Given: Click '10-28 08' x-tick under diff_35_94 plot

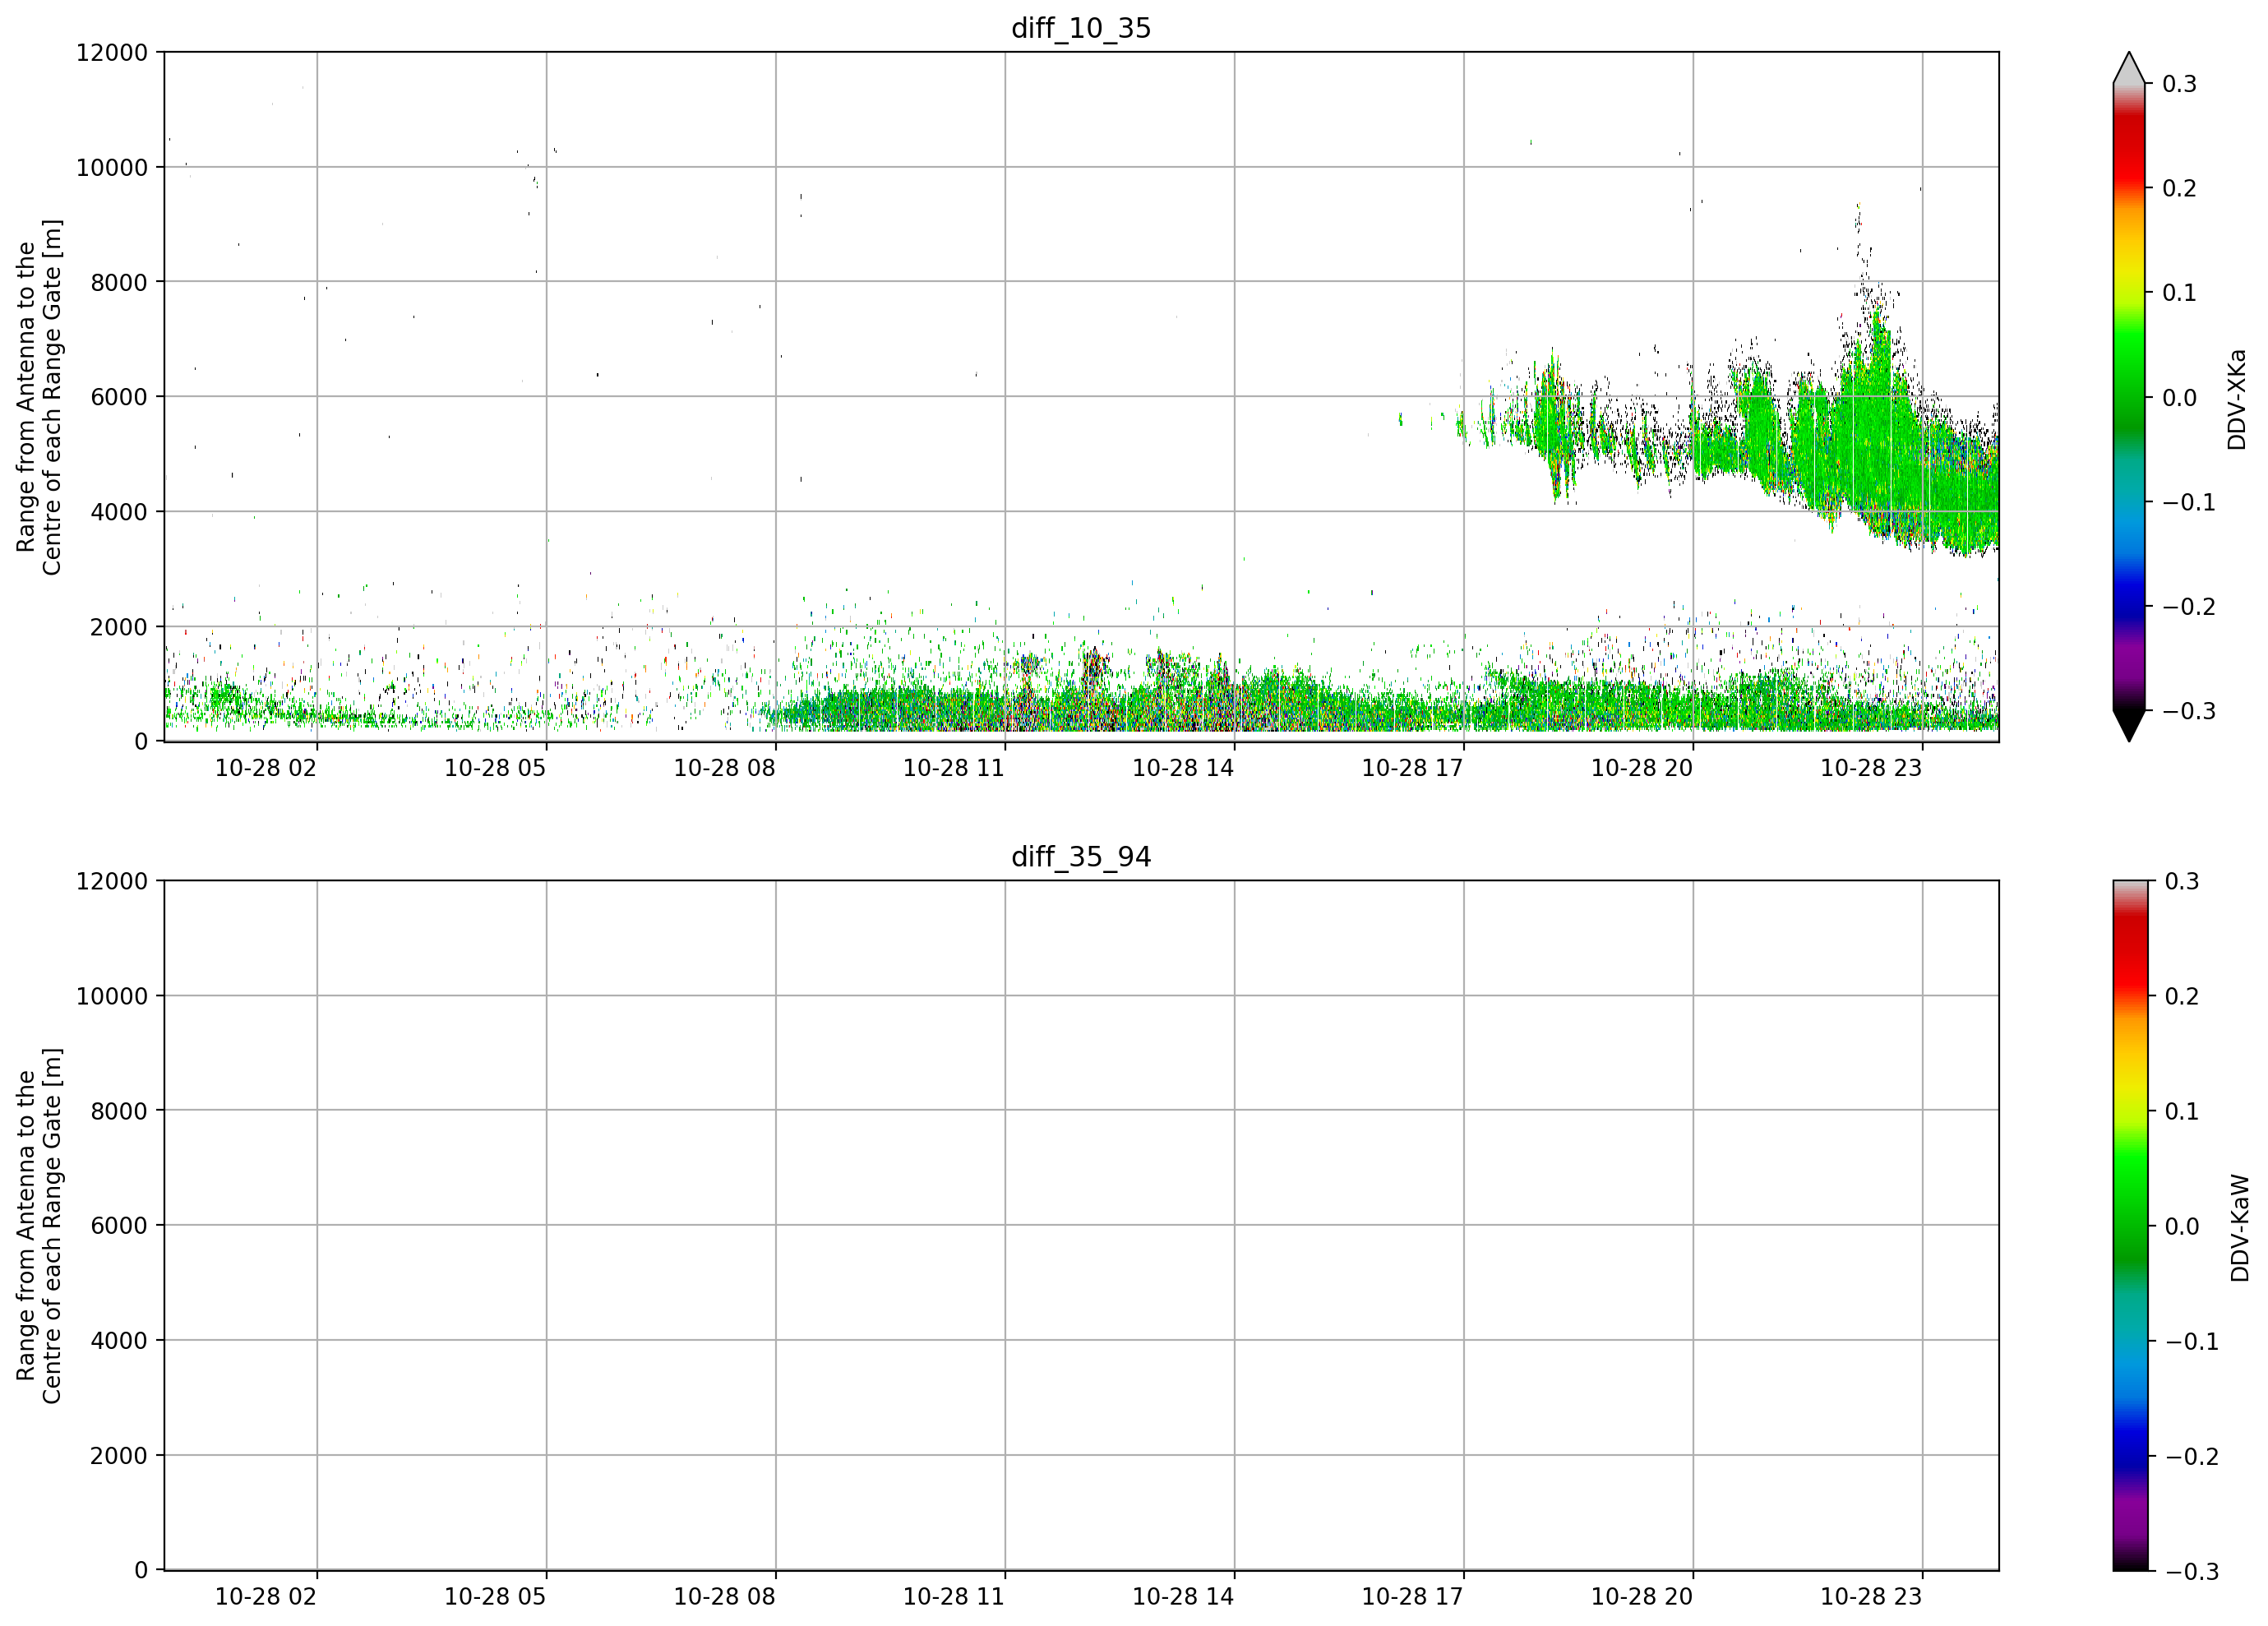Looking at the screenshot, I should point(725,1597).
